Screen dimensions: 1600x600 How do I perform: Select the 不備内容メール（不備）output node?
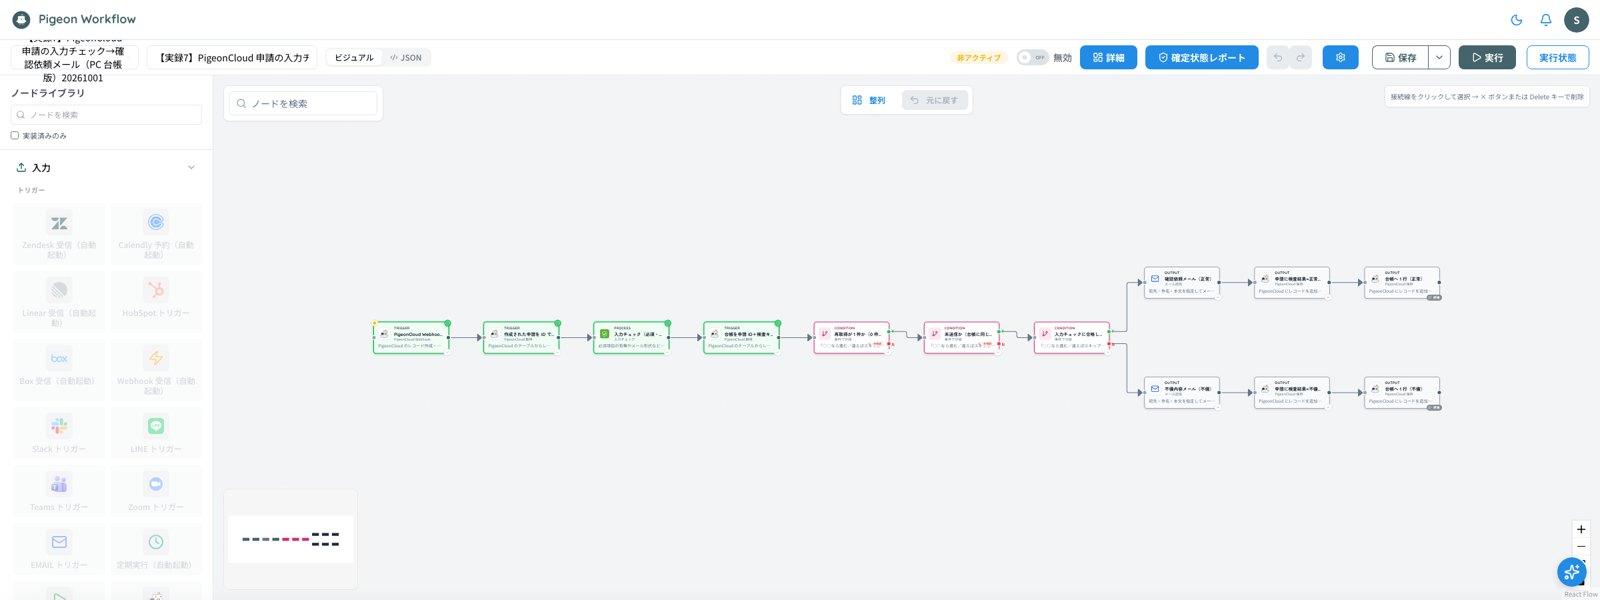(1182, 393)
